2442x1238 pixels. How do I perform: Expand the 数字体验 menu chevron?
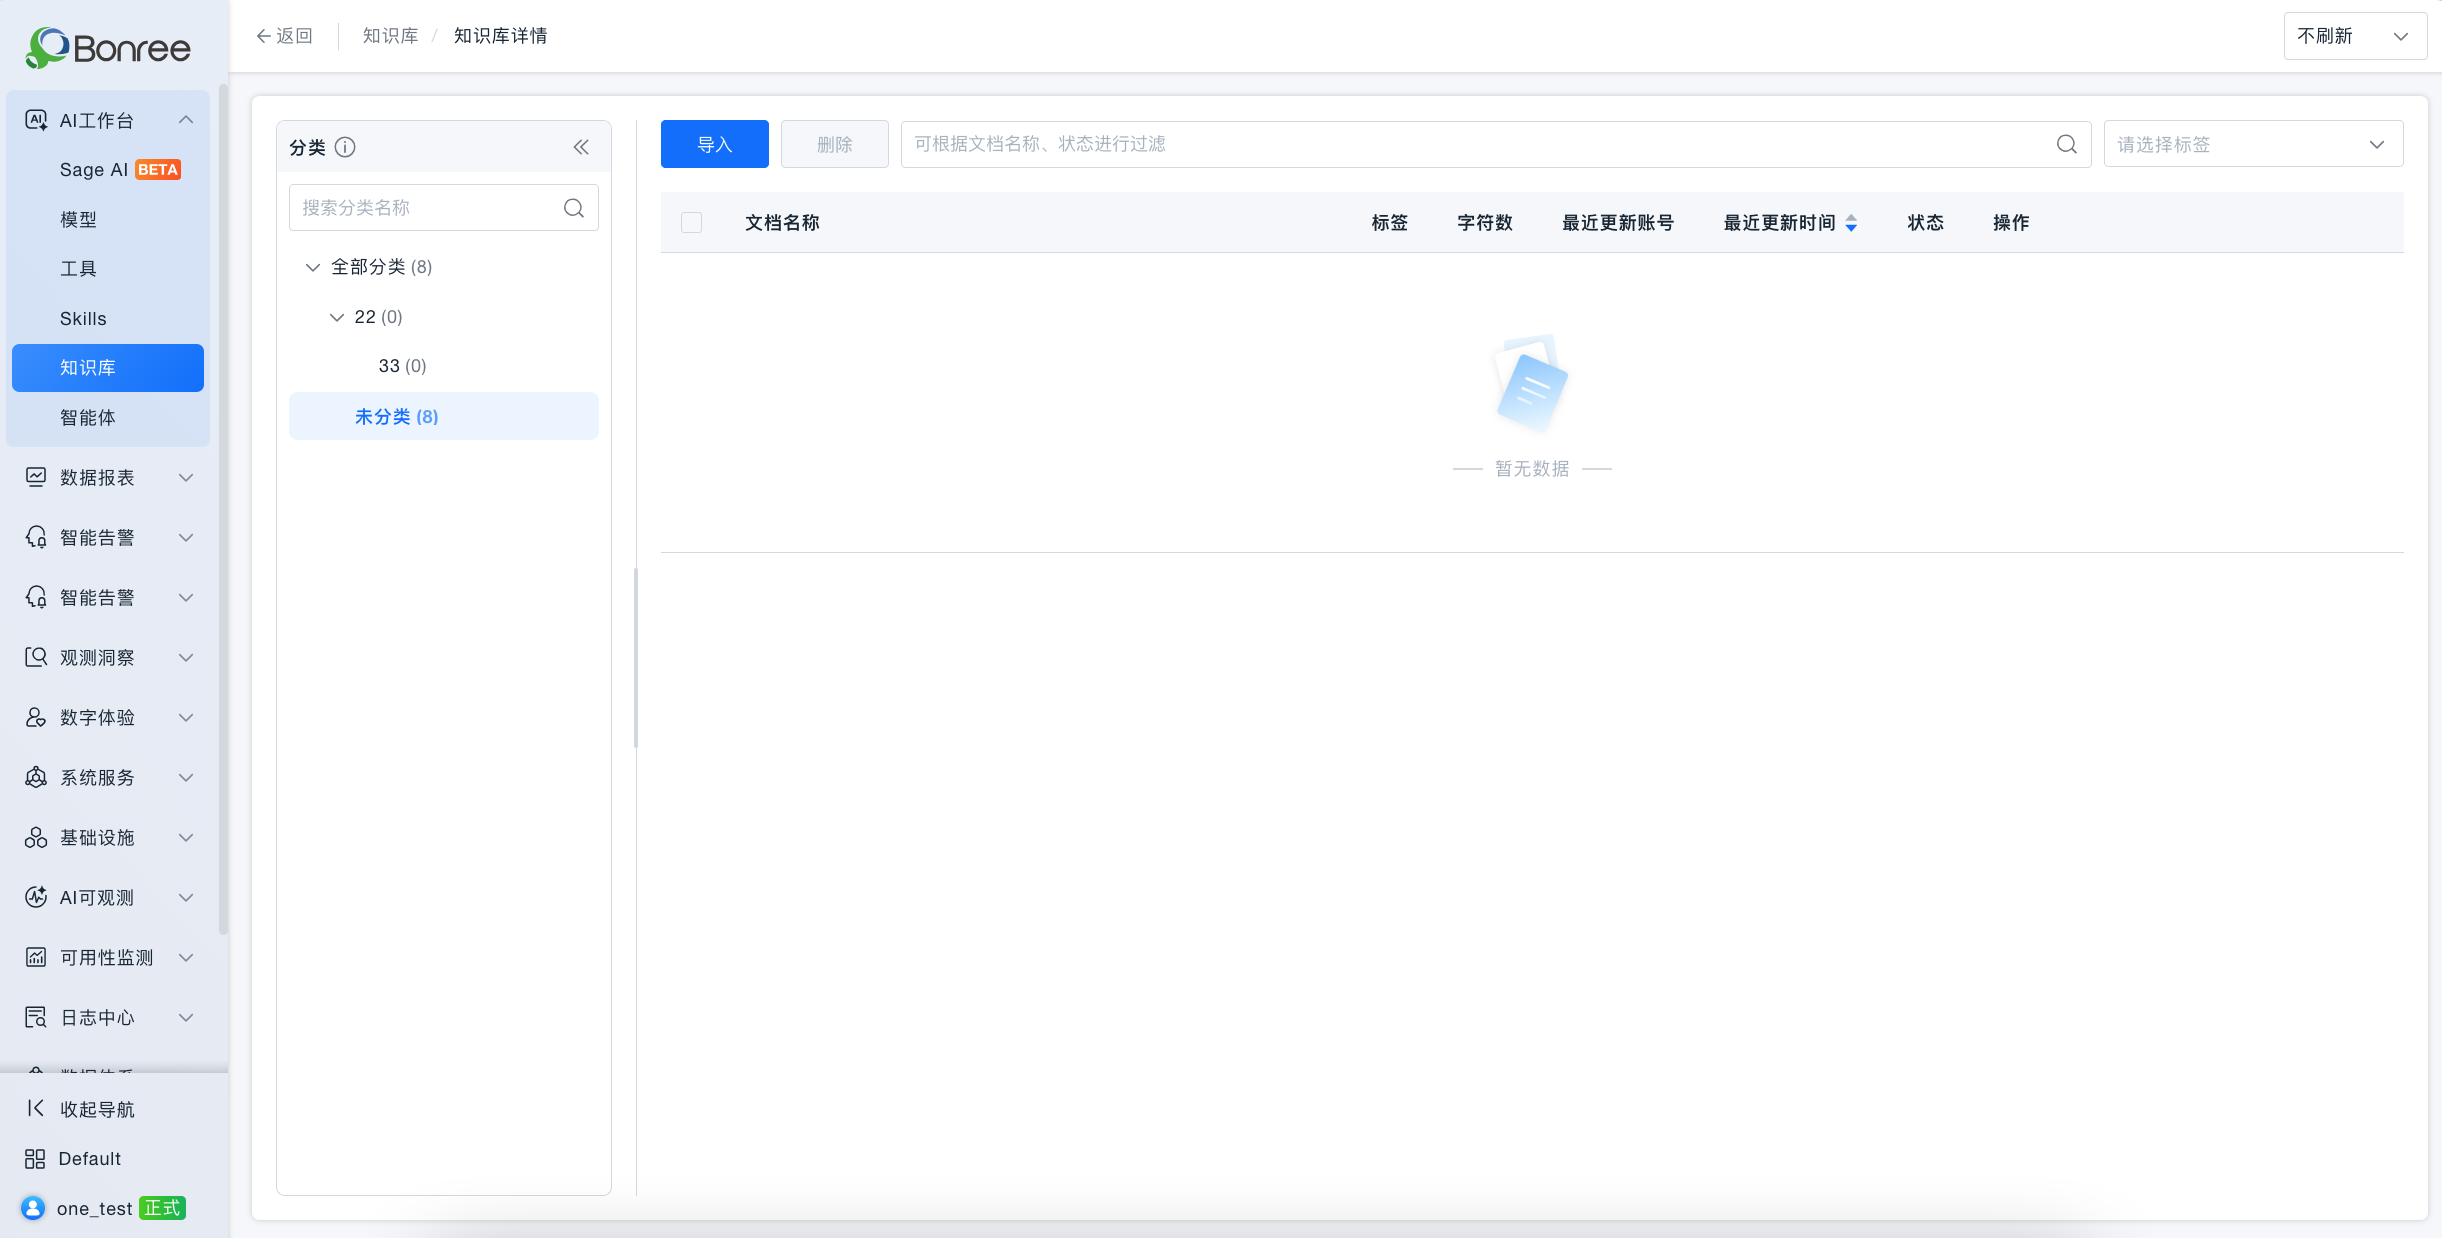pos(186,717)
